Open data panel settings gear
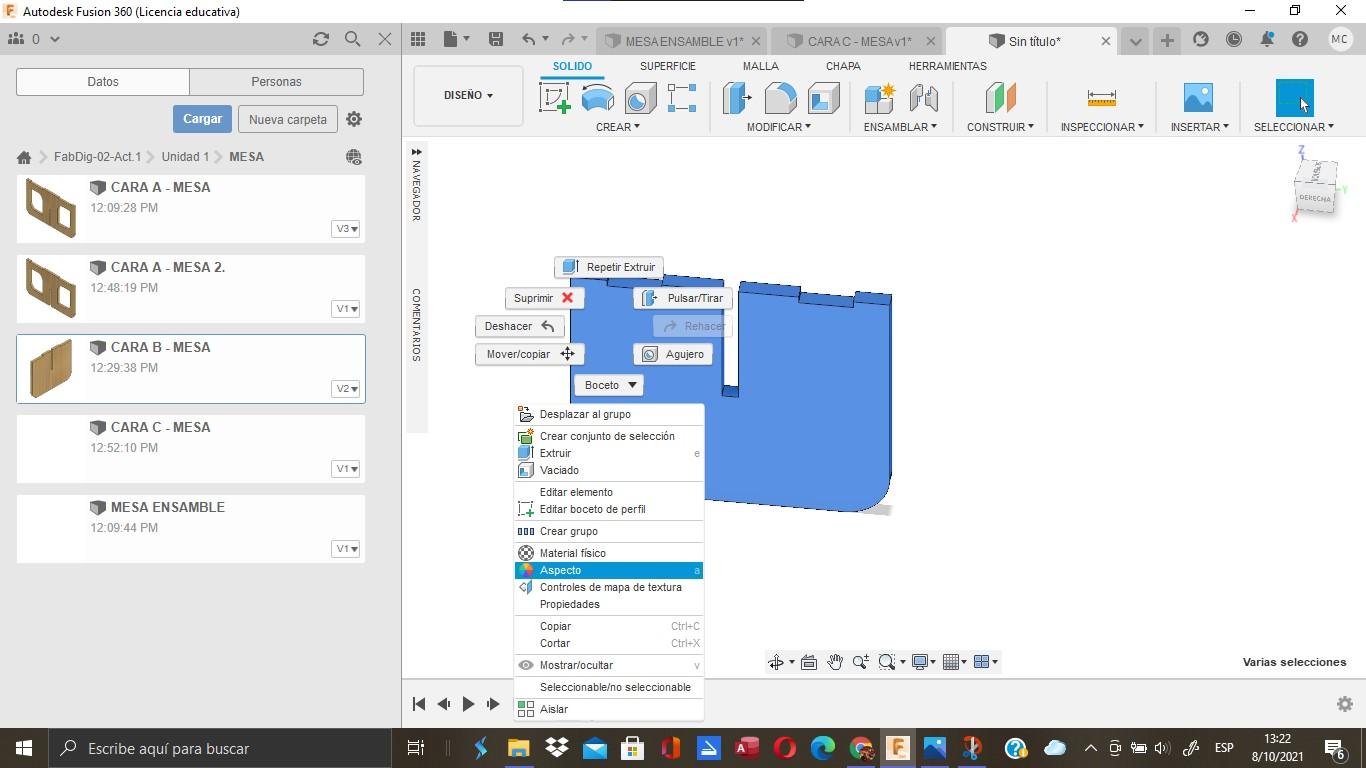Viewport: 1366px width, 768px height. 354,119
